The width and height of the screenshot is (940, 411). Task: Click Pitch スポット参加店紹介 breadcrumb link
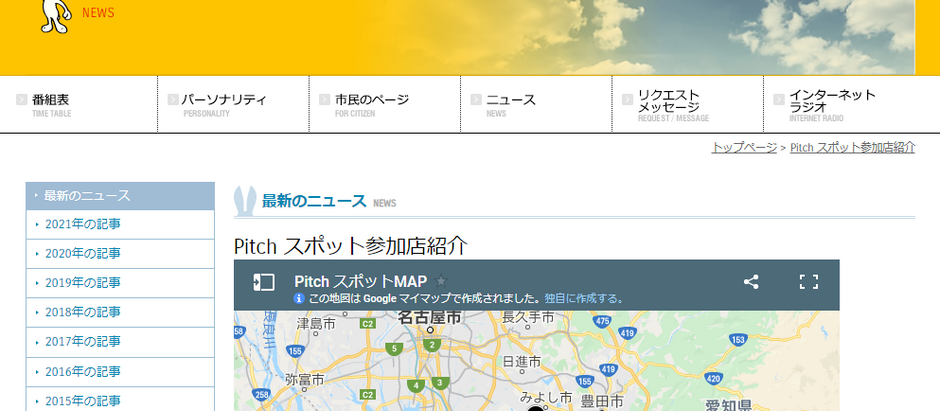(x=852, y=147)
